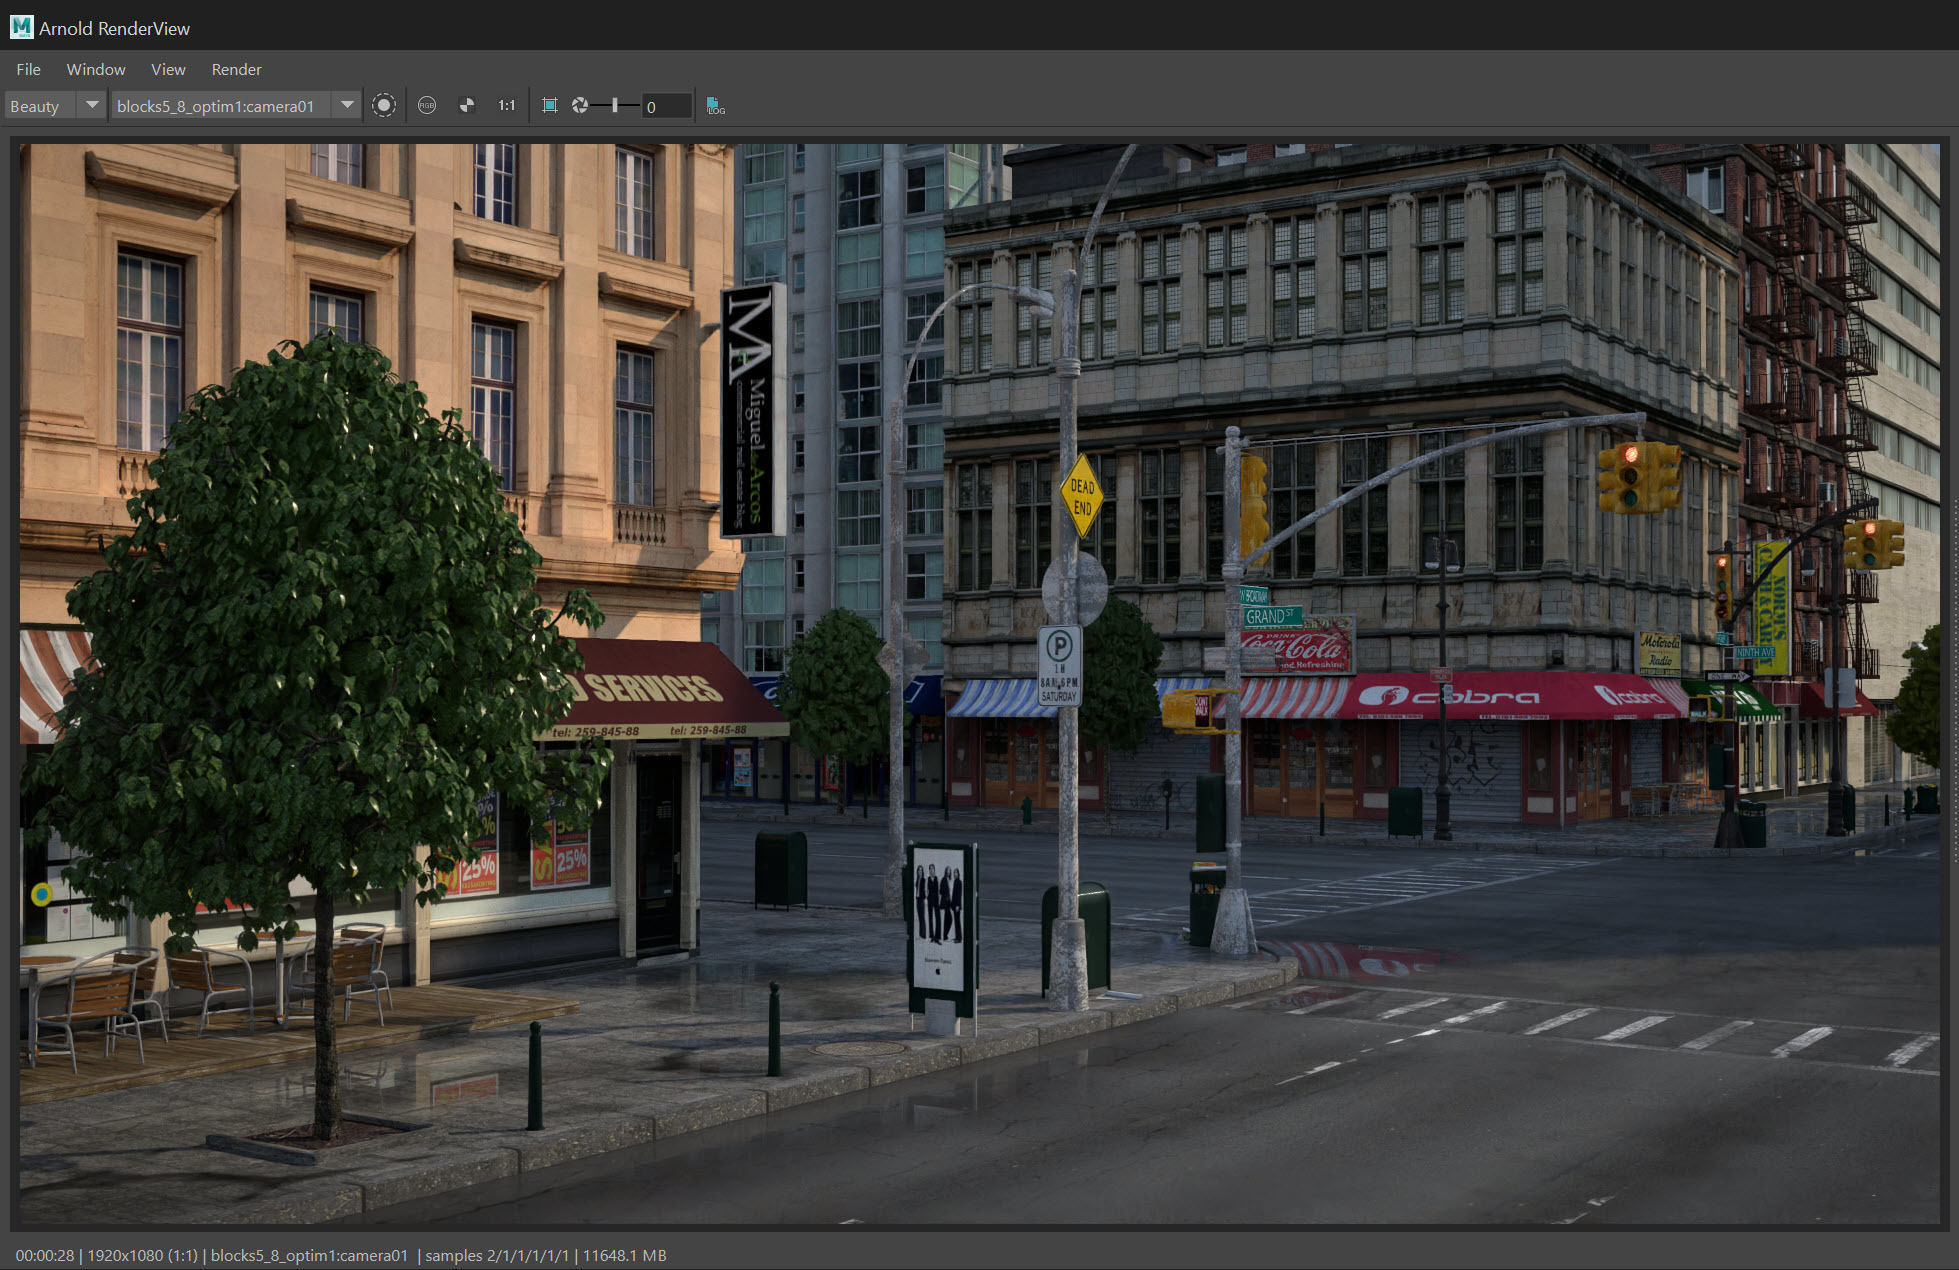Open the Render menu

coord(236,69)
